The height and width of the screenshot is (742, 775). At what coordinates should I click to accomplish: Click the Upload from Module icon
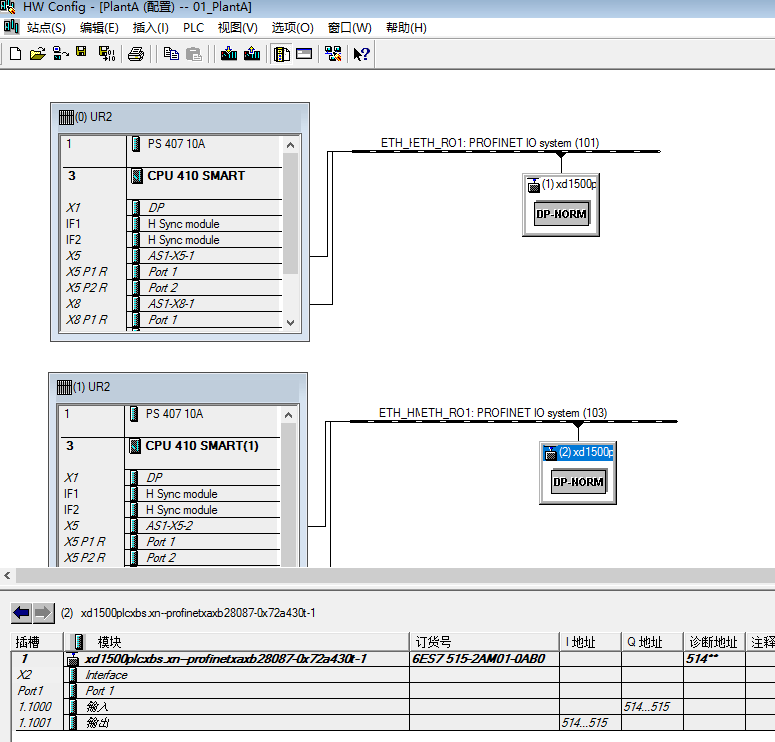pyautogui.click(x=252, y=54)
